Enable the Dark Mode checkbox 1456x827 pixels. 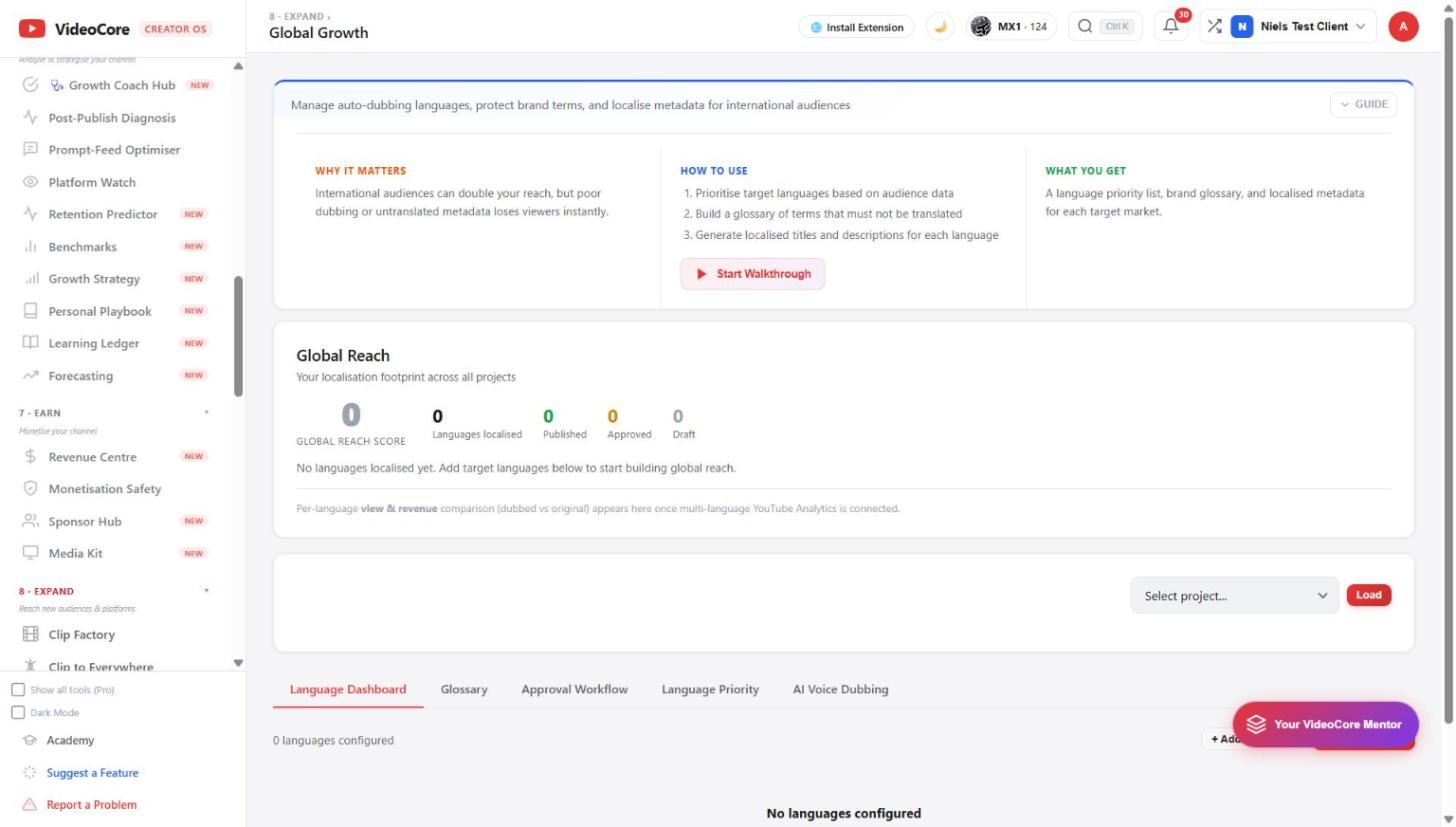pyautogui.click(x=18, y=713)
